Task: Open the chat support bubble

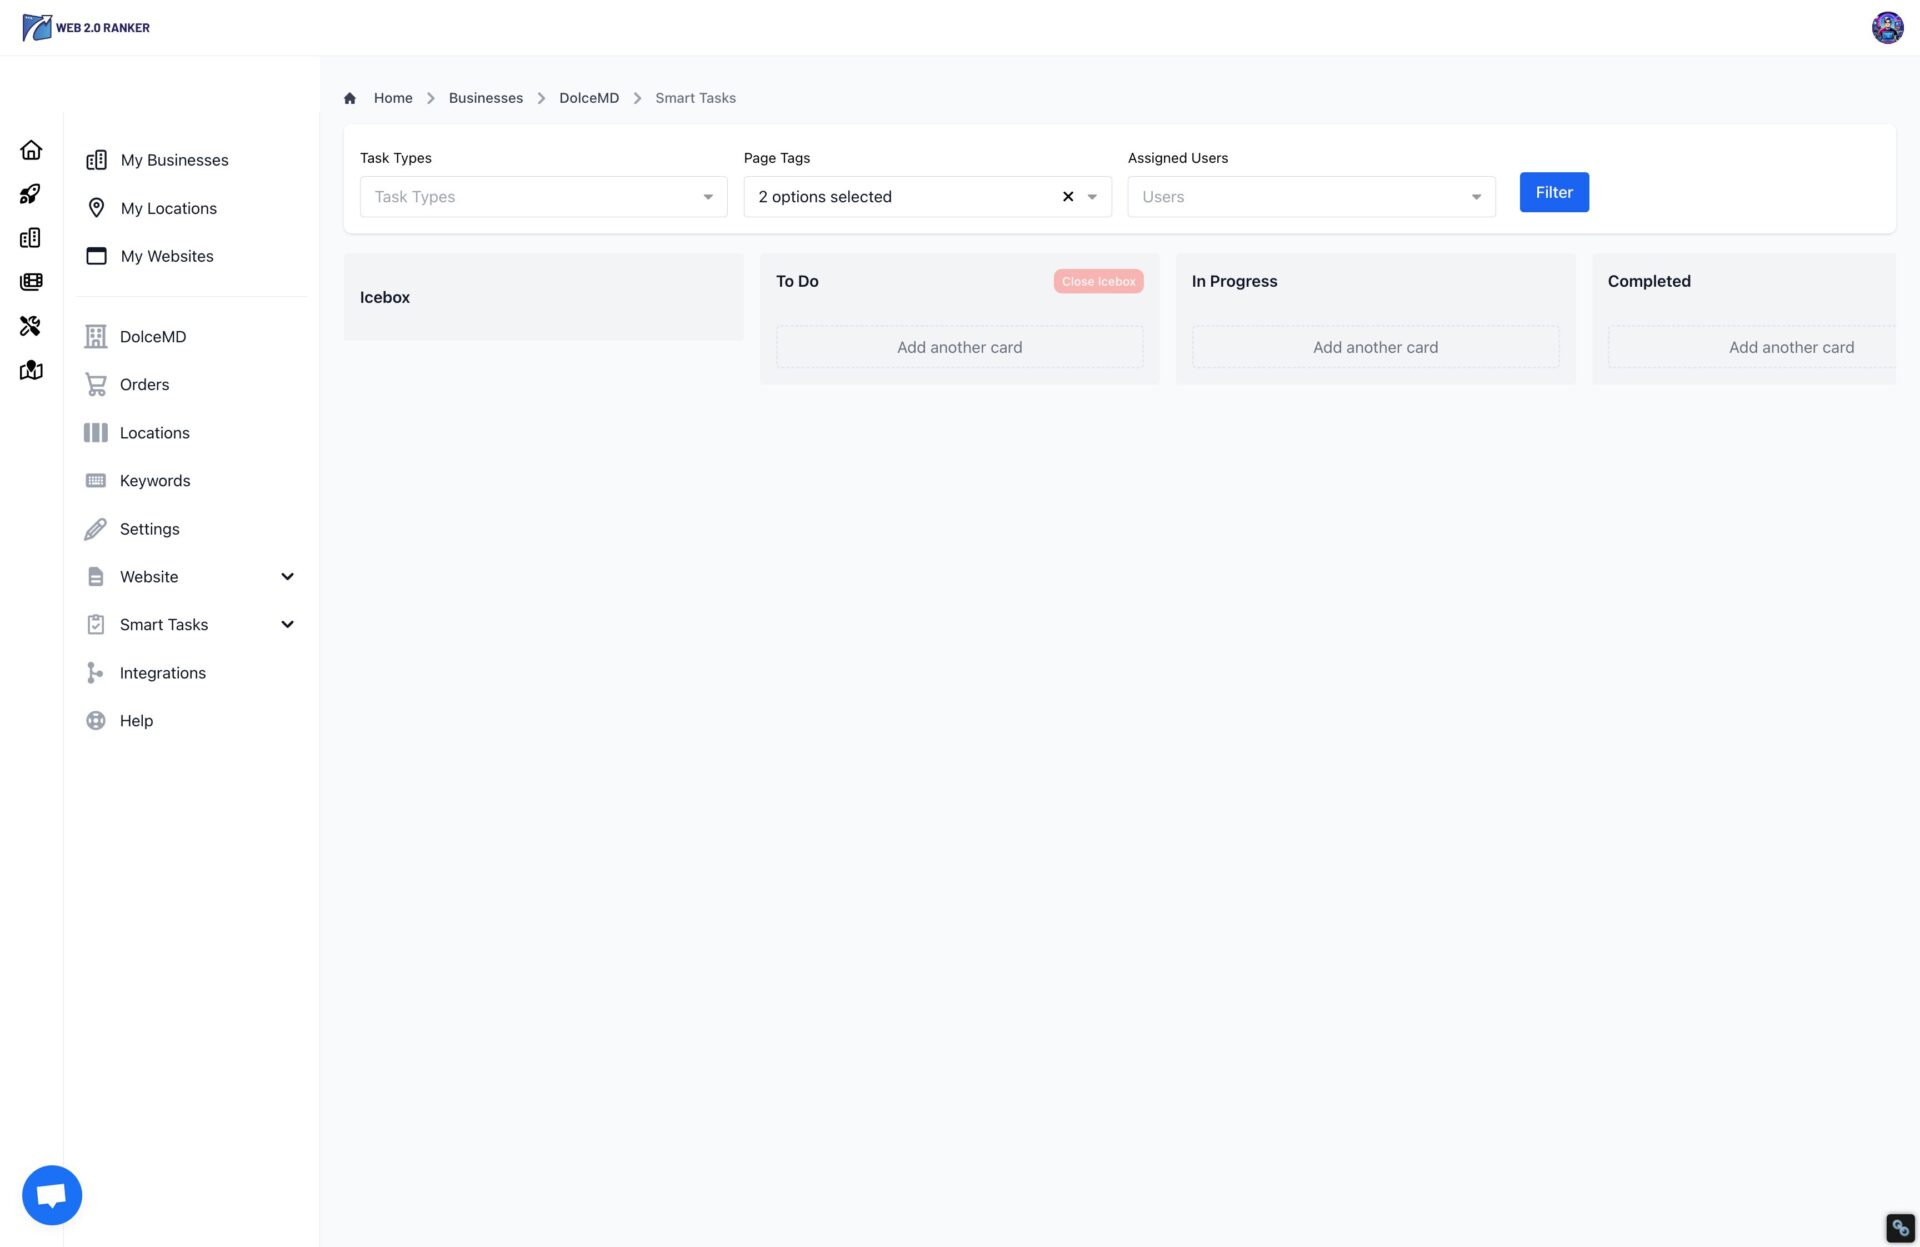Action: [51, 1193]
